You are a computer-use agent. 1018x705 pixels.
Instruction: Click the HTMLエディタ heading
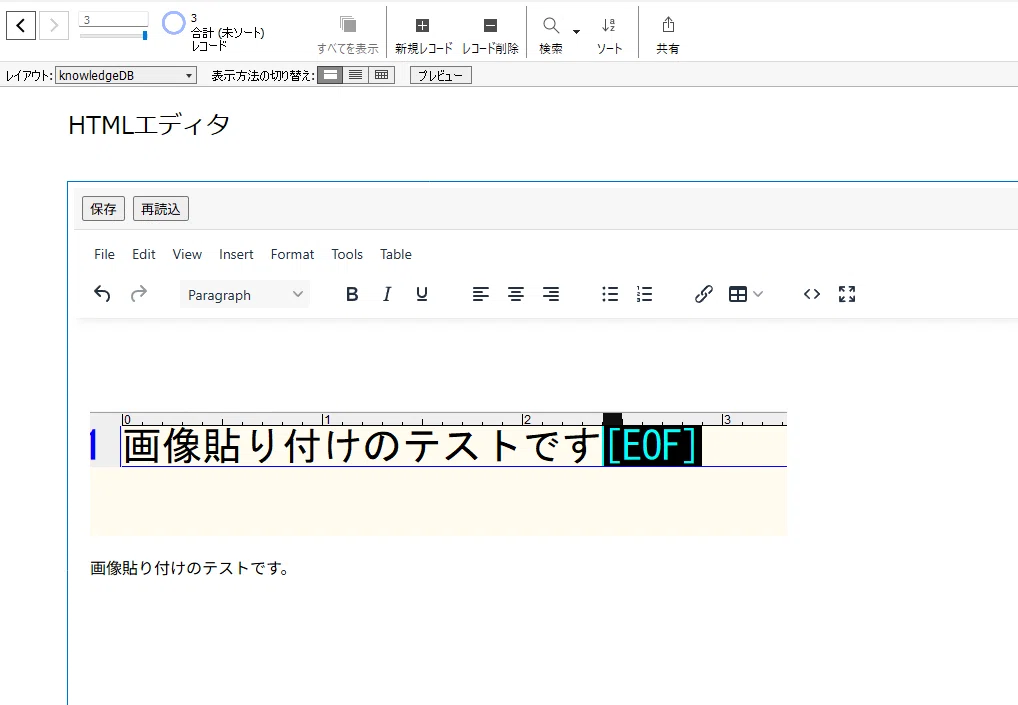pos(149,125)
